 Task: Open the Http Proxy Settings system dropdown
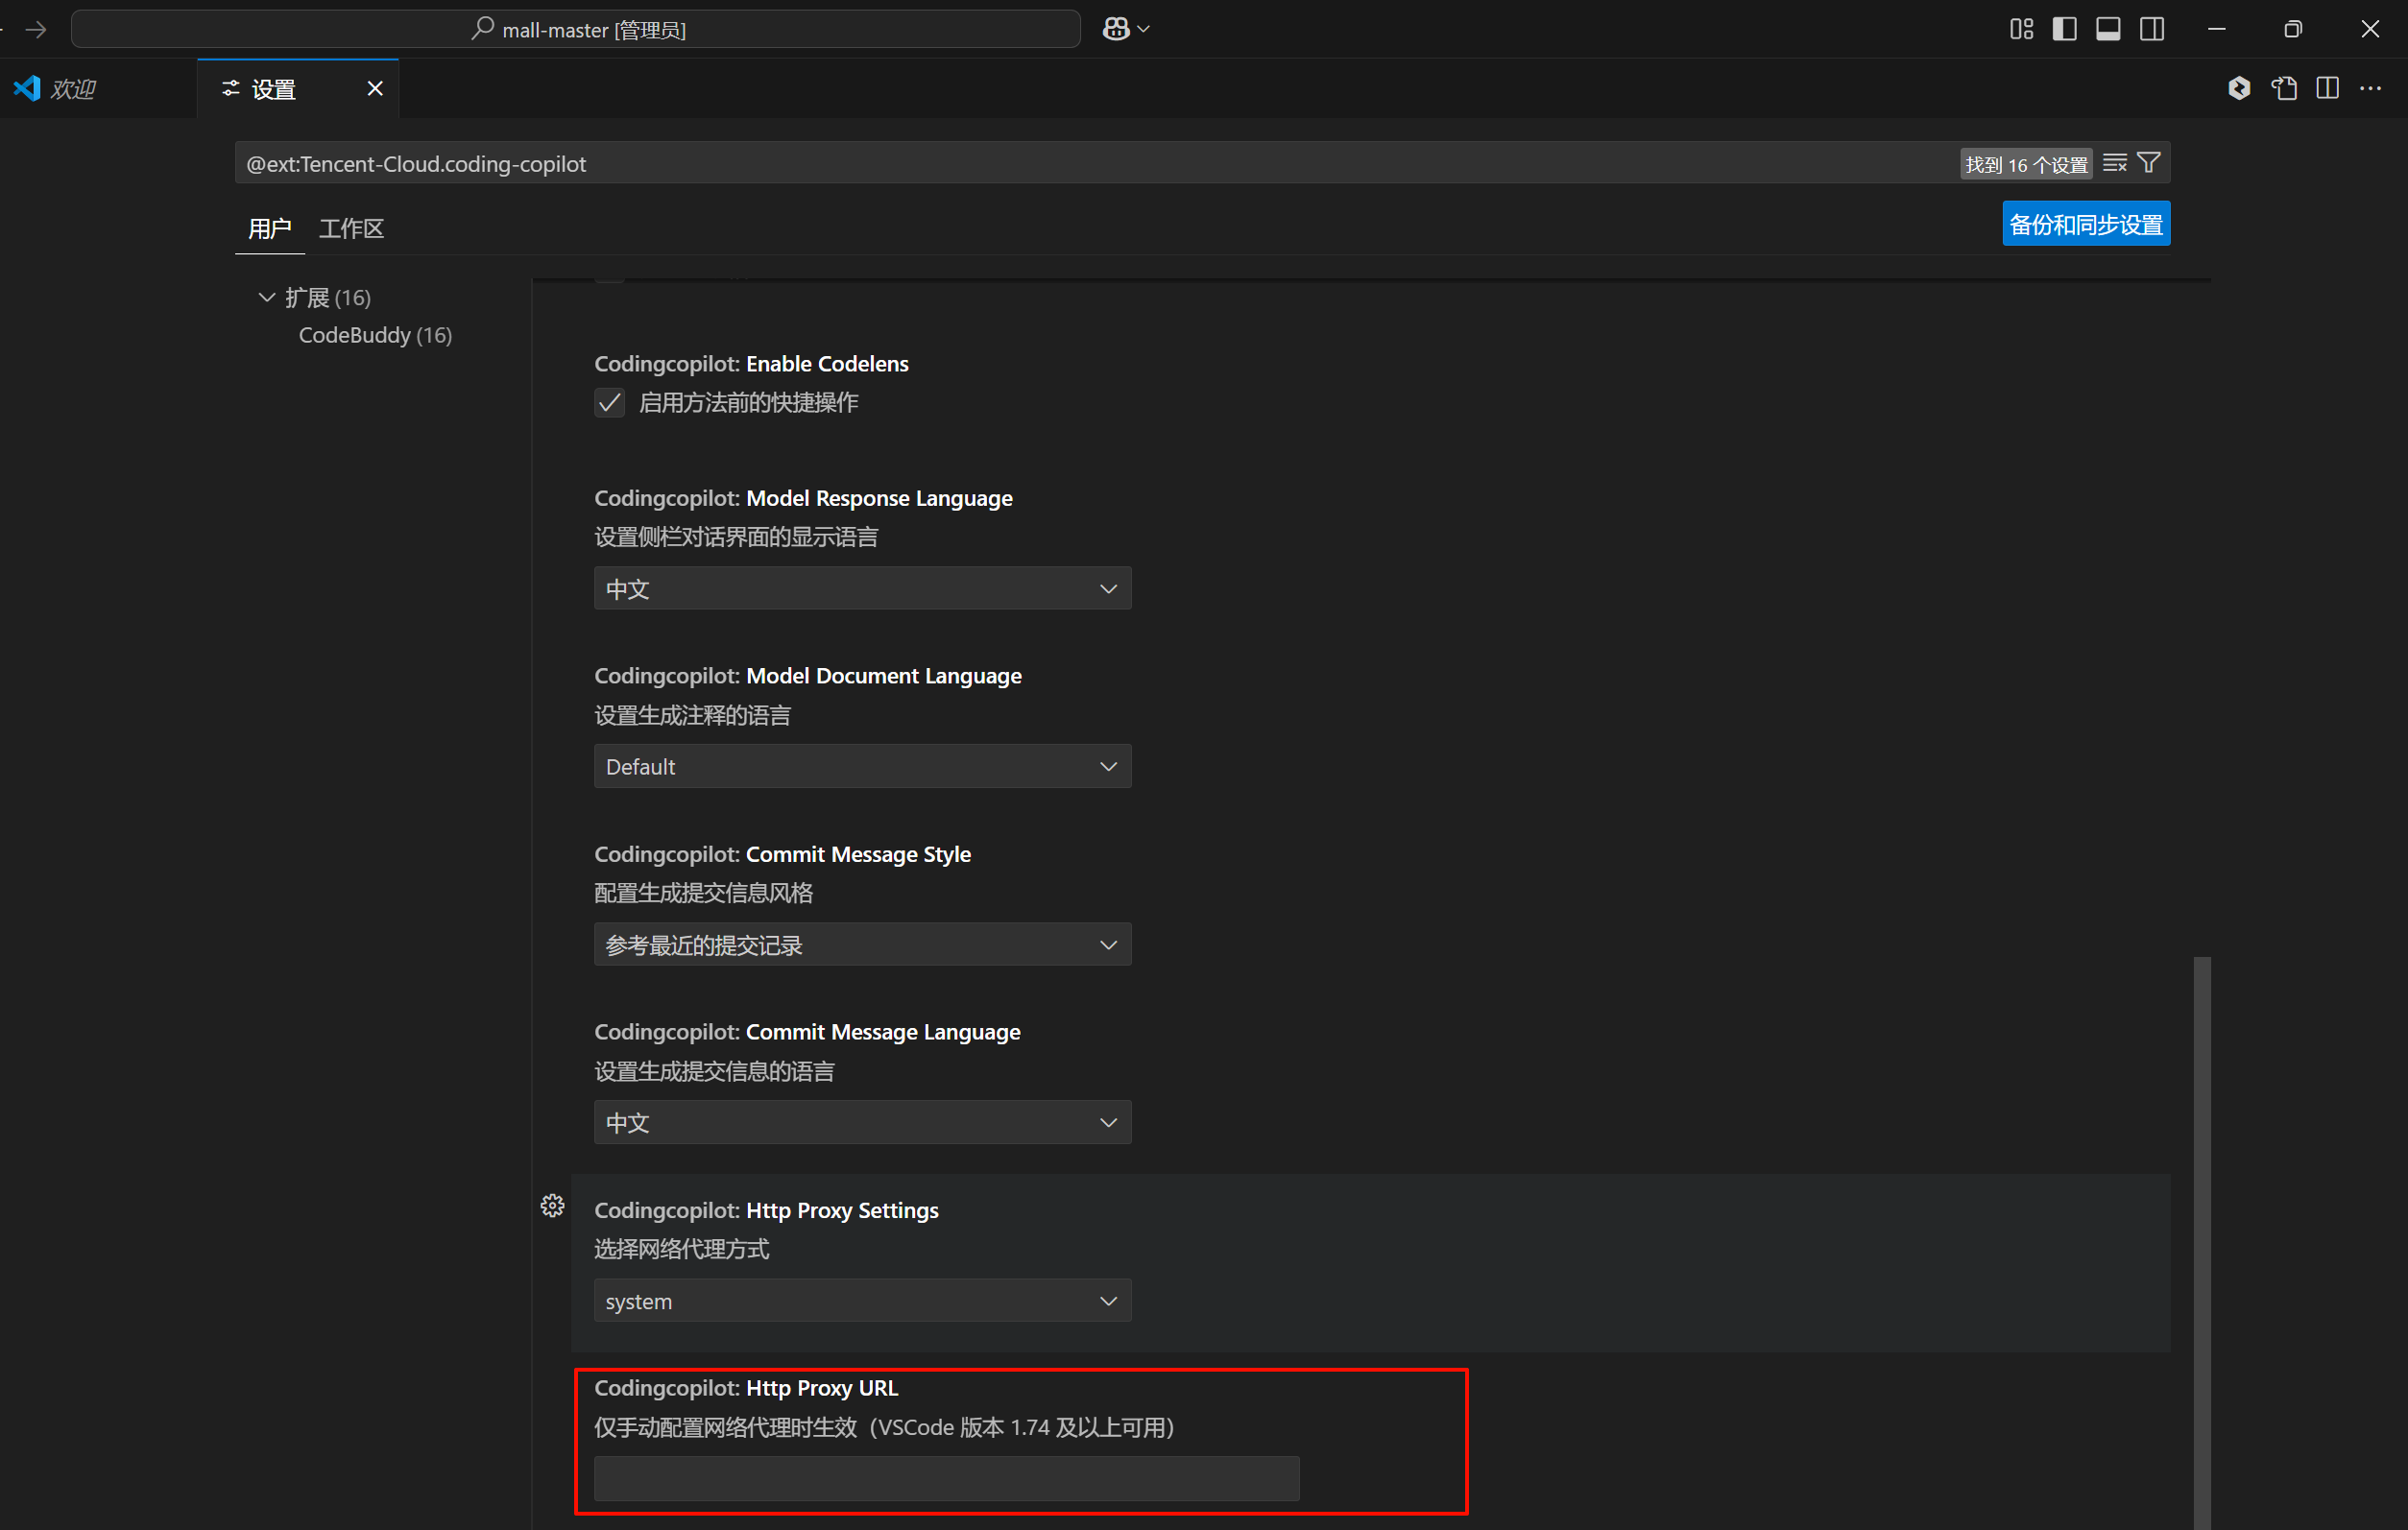click(862, 1301)
